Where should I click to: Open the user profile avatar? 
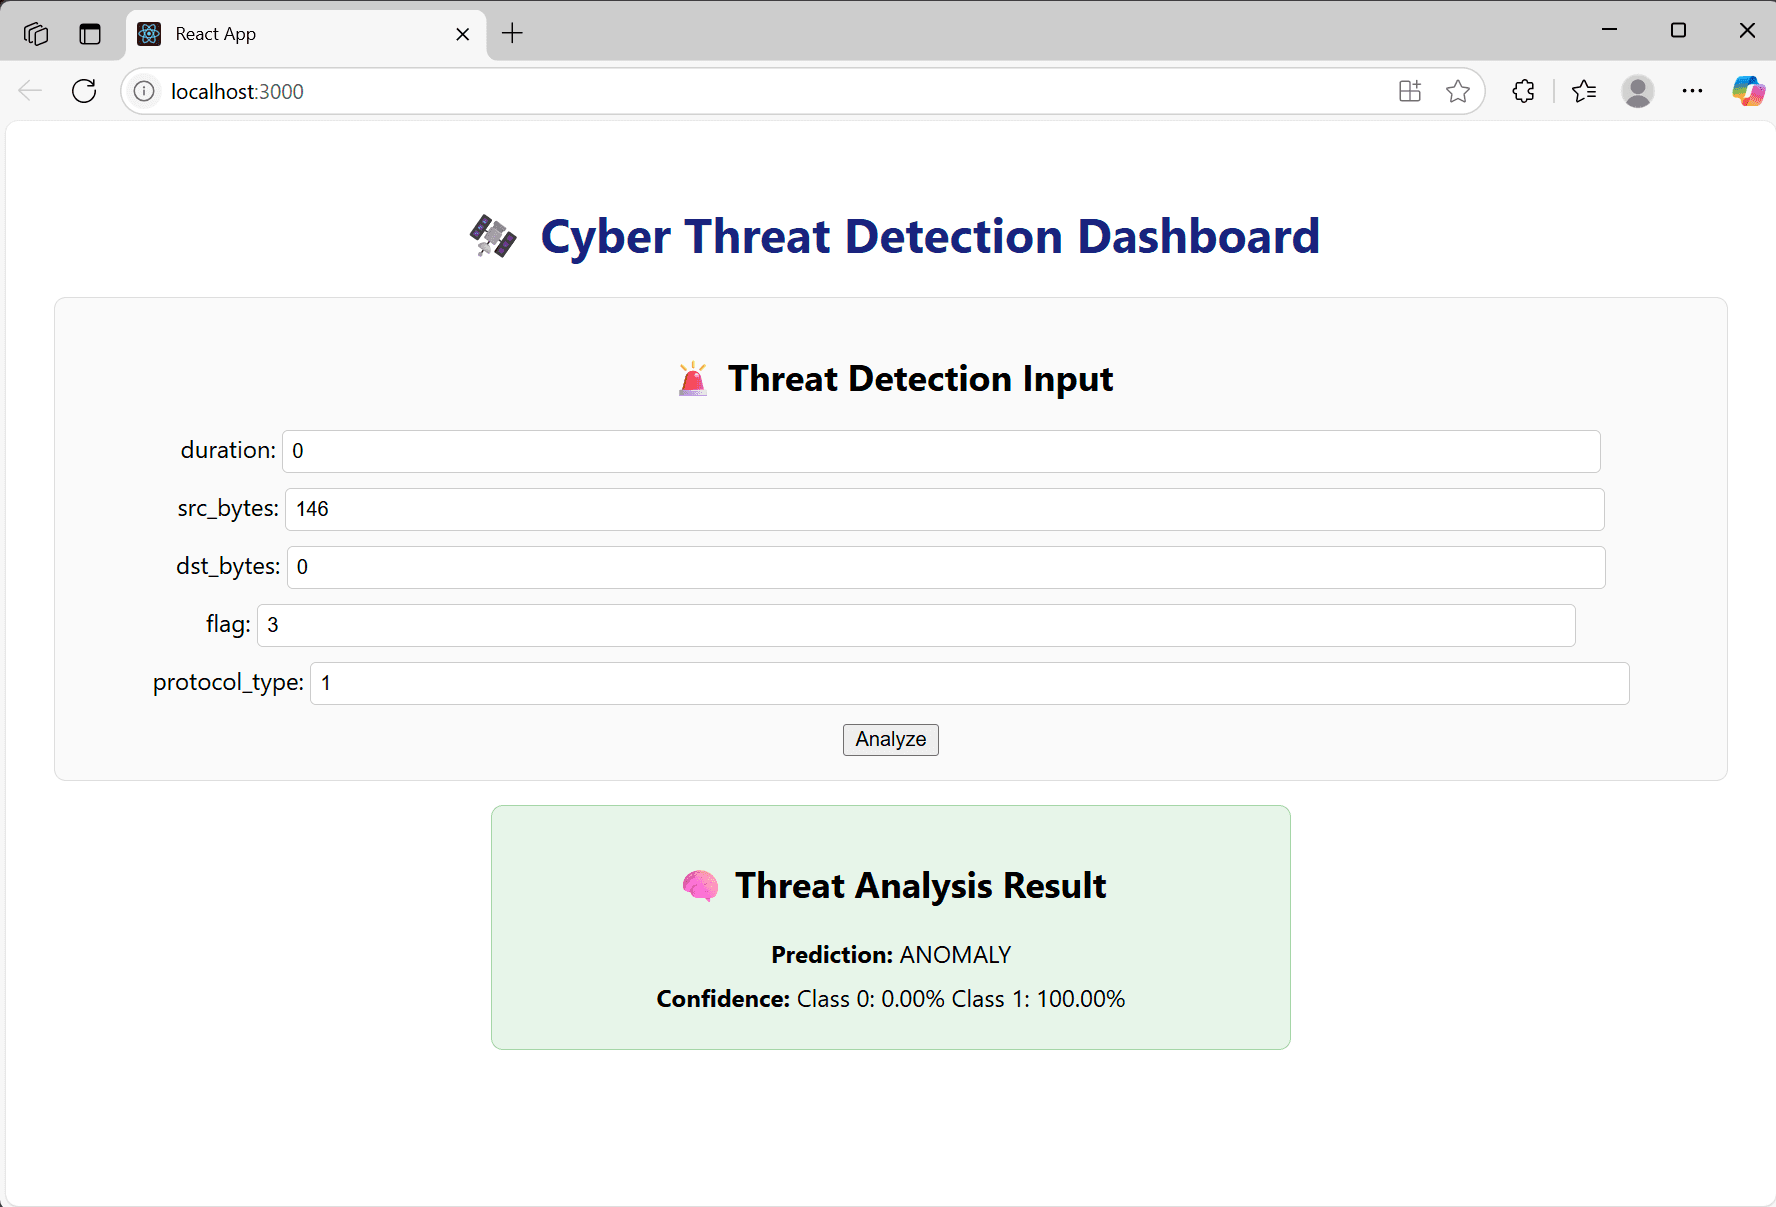(x=1637, y=91)
